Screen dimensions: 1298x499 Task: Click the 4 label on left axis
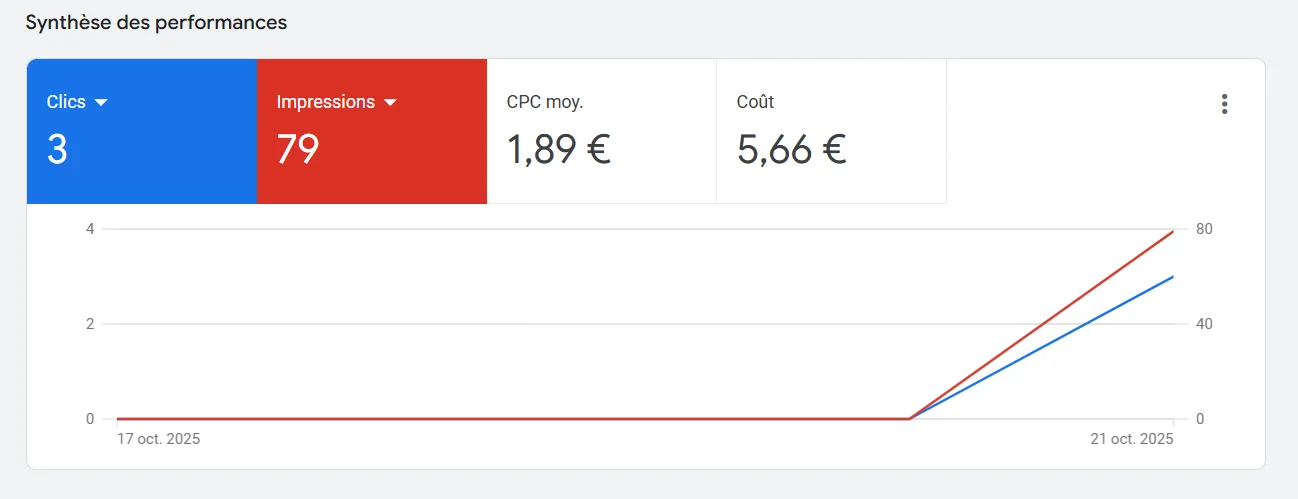(90, 229)
